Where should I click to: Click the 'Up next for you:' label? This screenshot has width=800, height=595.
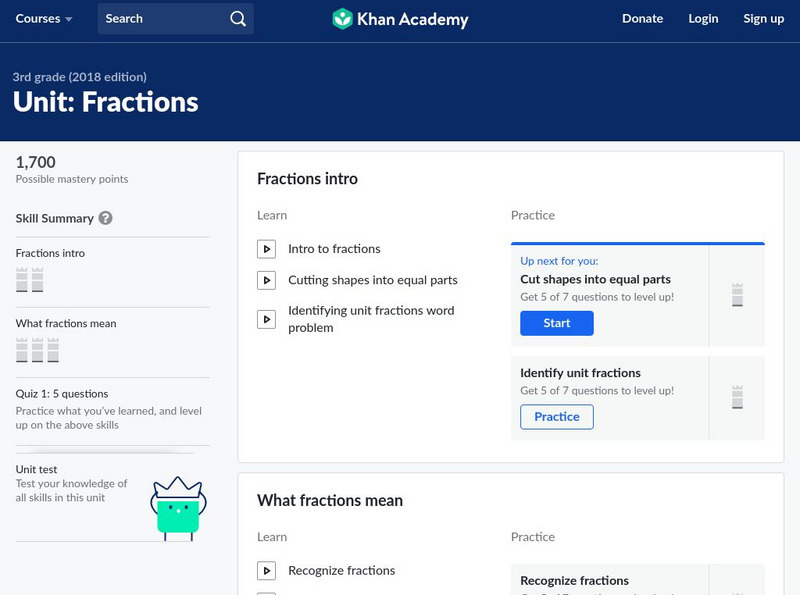click(559, 261)
